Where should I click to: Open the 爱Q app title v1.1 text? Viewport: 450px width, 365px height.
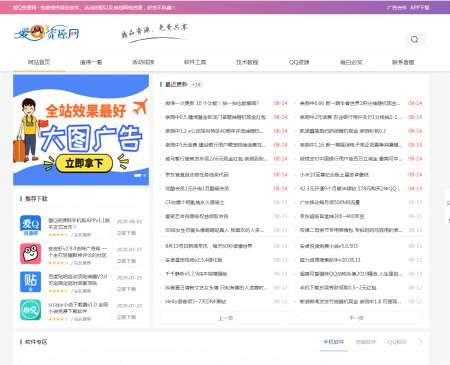79,223
